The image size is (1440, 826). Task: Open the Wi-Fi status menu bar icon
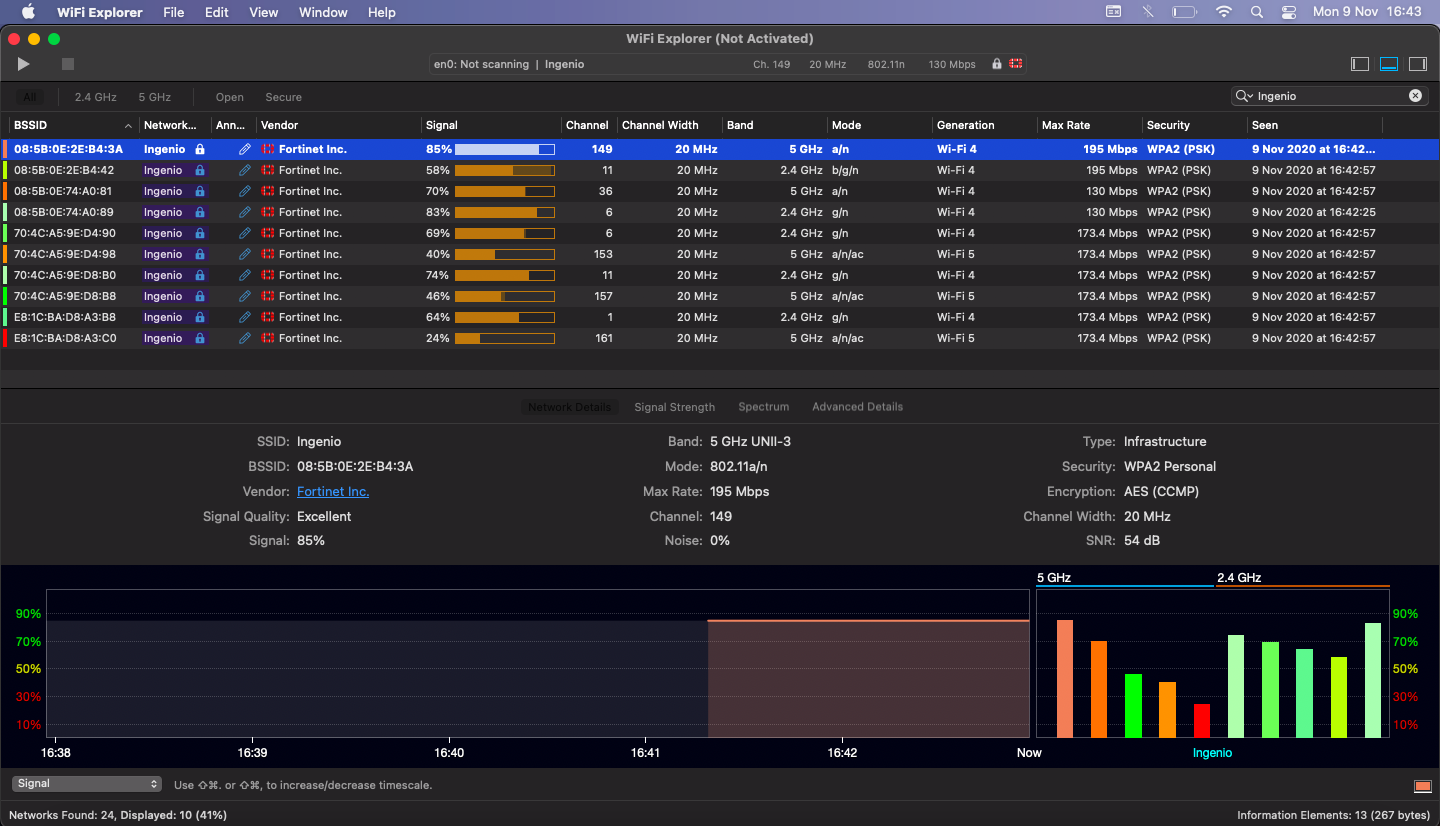(1224, 12)
